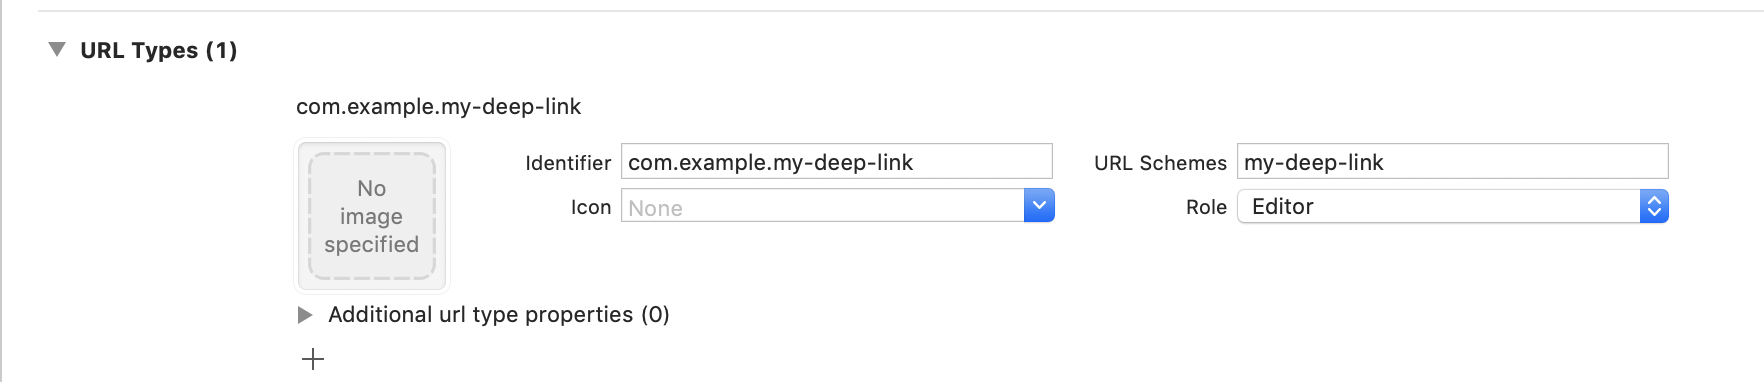Viewport: 1764px width, 382px height.
Task: Click the No image specified placeholder
Action: tap(372, 216)
